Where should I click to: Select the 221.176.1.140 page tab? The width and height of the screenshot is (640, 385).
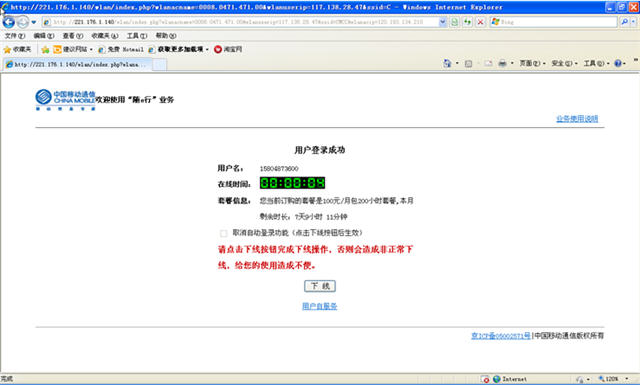[x=78, y=64]
